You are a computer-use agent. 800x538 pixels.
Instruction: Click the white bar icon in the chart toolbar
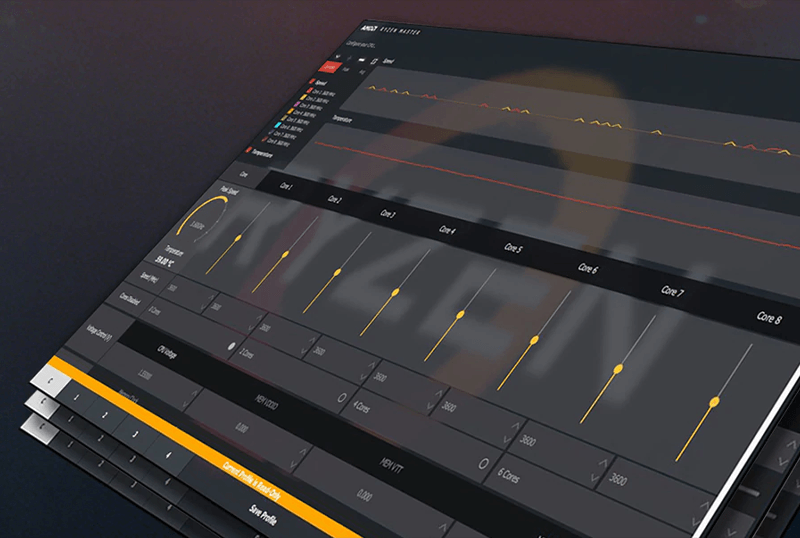click(362, 60)
